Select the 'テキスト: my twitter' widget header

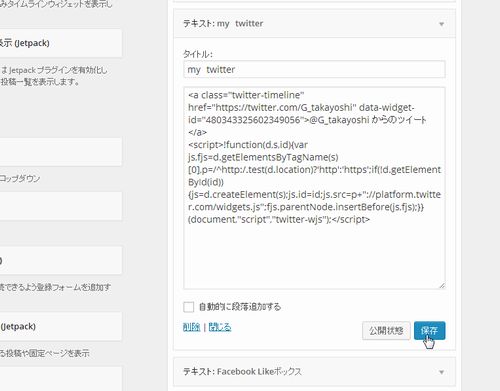point(314,24)
